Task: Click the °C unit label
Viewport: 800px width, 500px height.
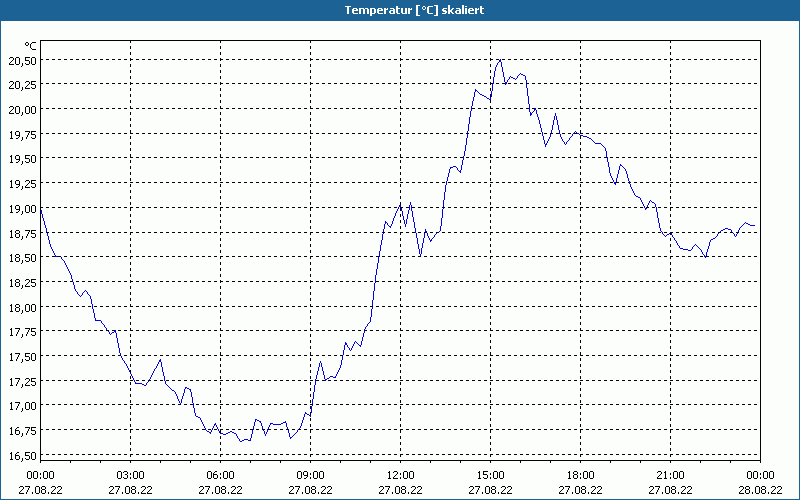Action: (31, 46)
